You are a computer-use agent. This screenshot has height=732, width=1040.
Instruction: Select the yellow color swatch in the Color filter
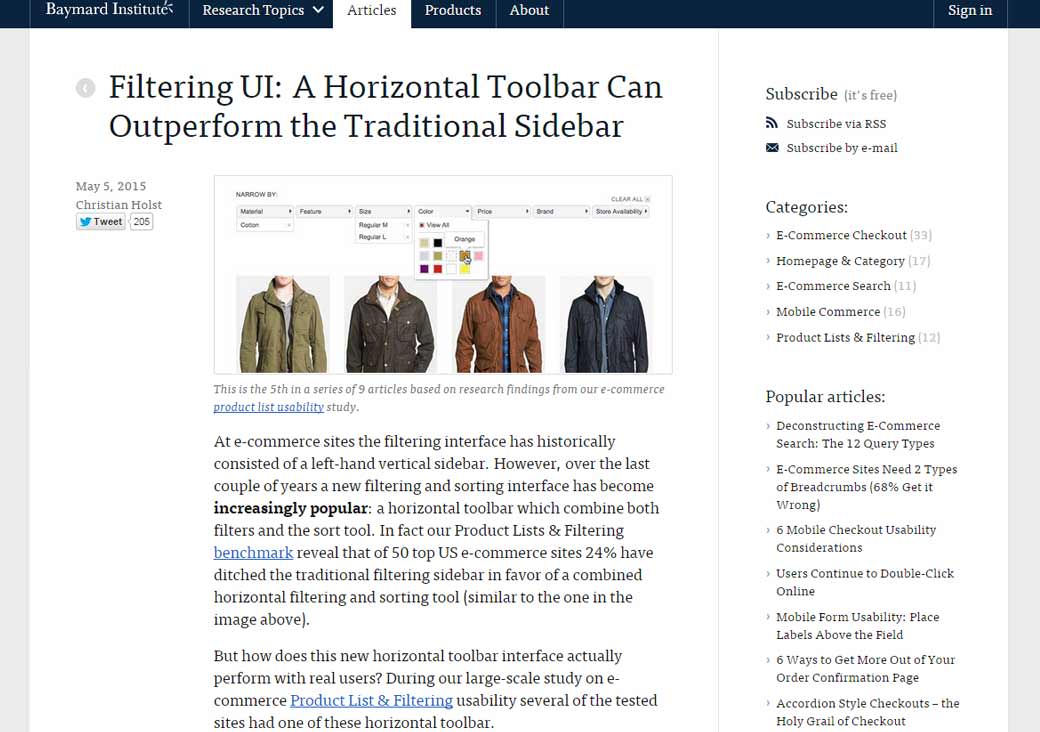pos(464,268)
